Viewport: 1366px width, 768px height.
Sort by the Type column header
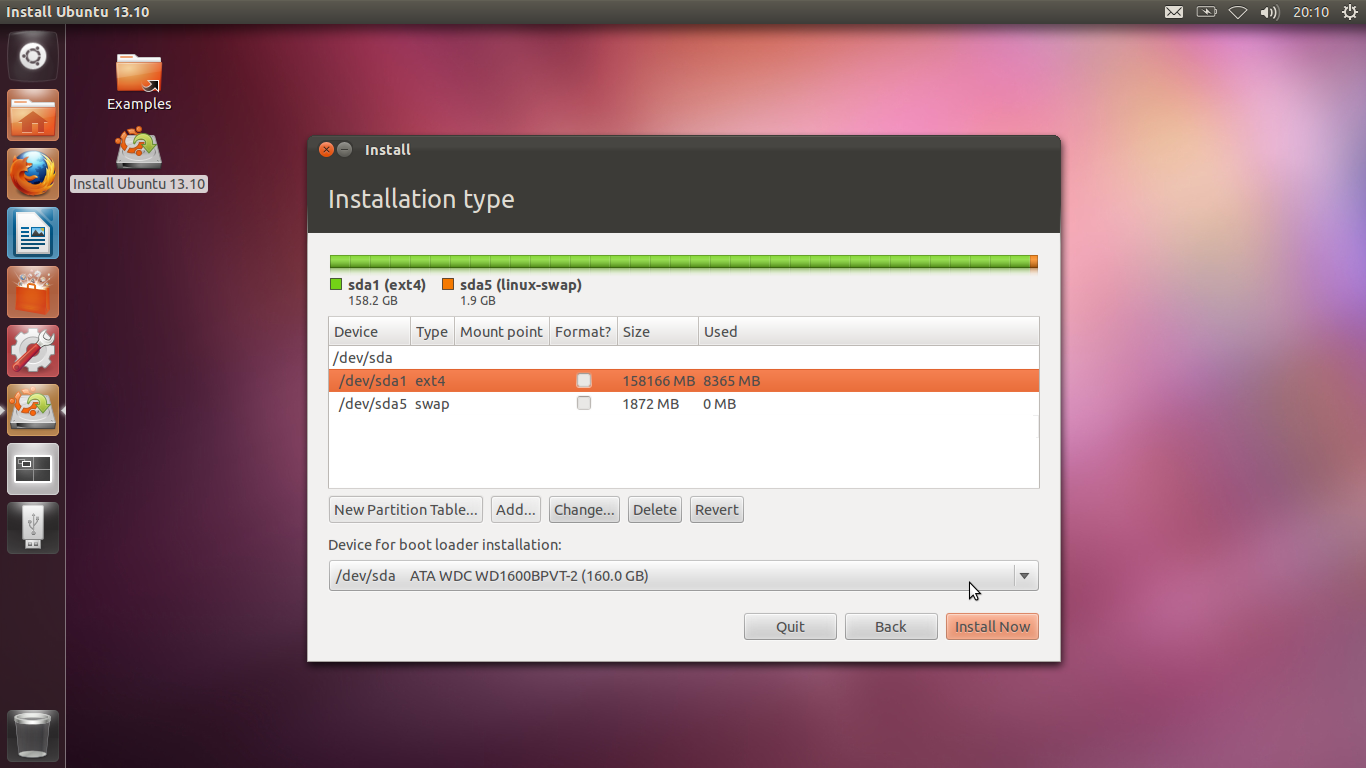[432, 332]
